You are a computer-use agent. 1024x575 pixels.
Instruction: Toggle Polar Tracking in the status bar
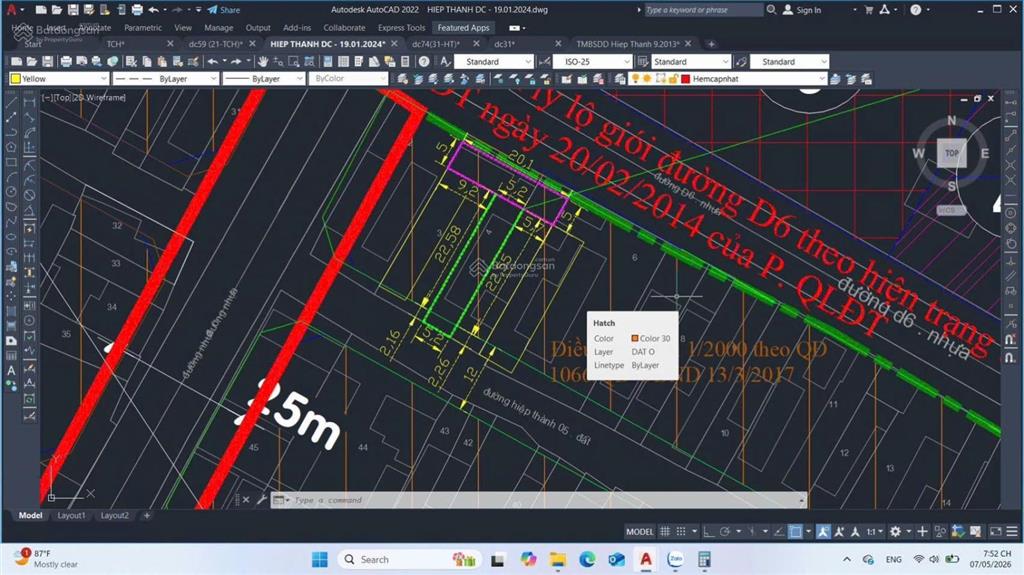[724, 531]
